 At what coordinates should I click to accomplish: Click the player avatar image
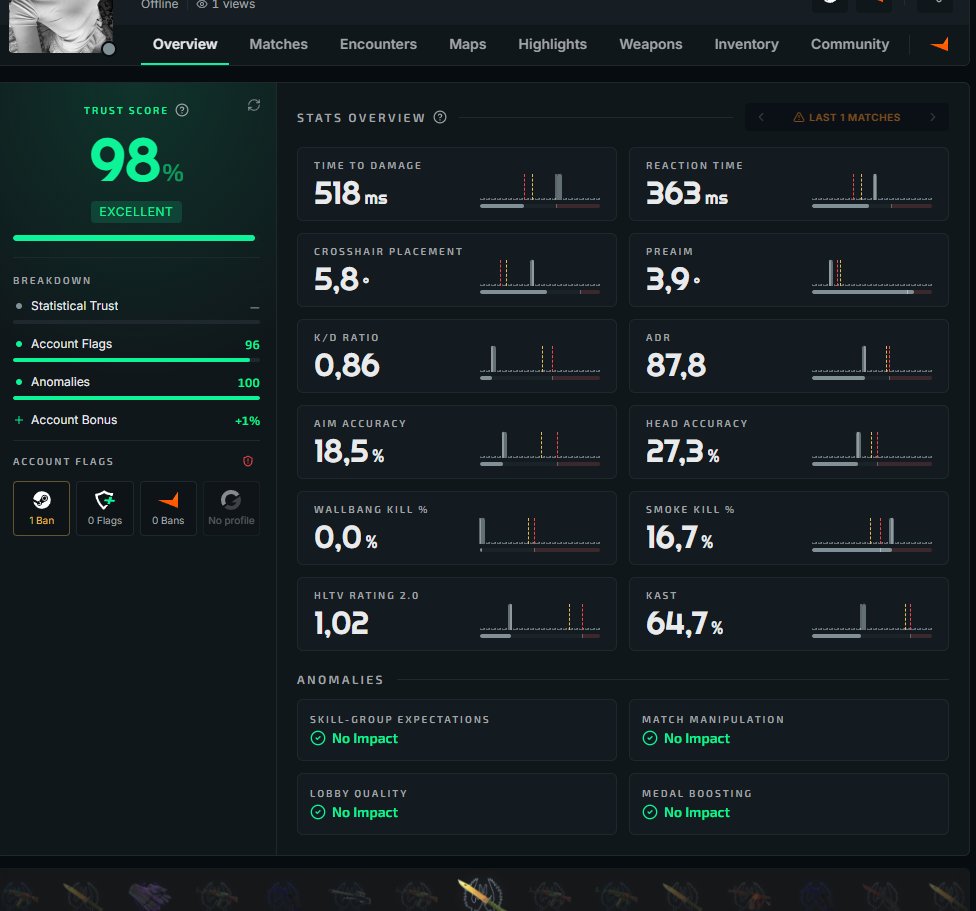pos(61,26)
